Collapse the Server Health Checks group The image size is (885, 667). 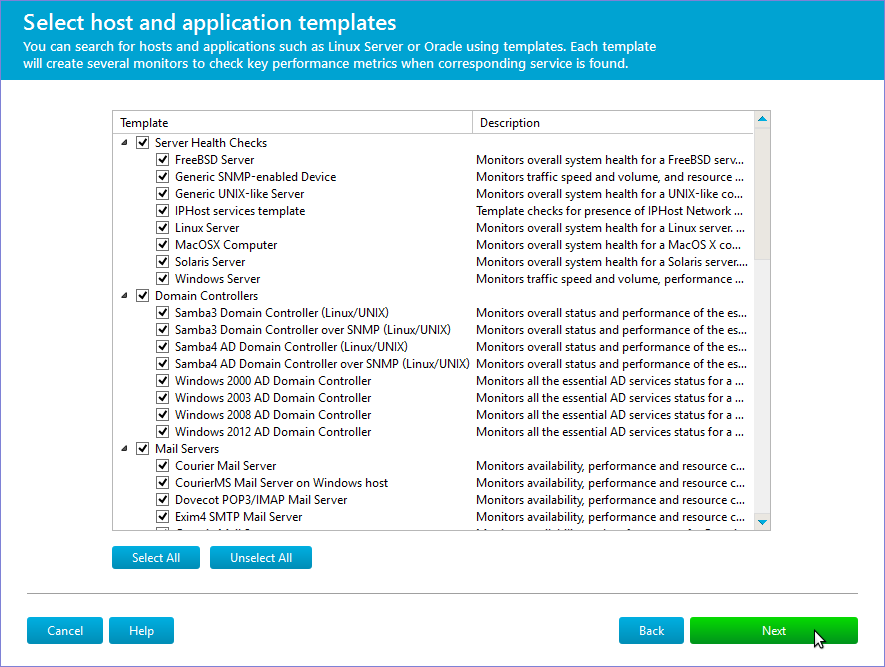click(x=125, y=143)
